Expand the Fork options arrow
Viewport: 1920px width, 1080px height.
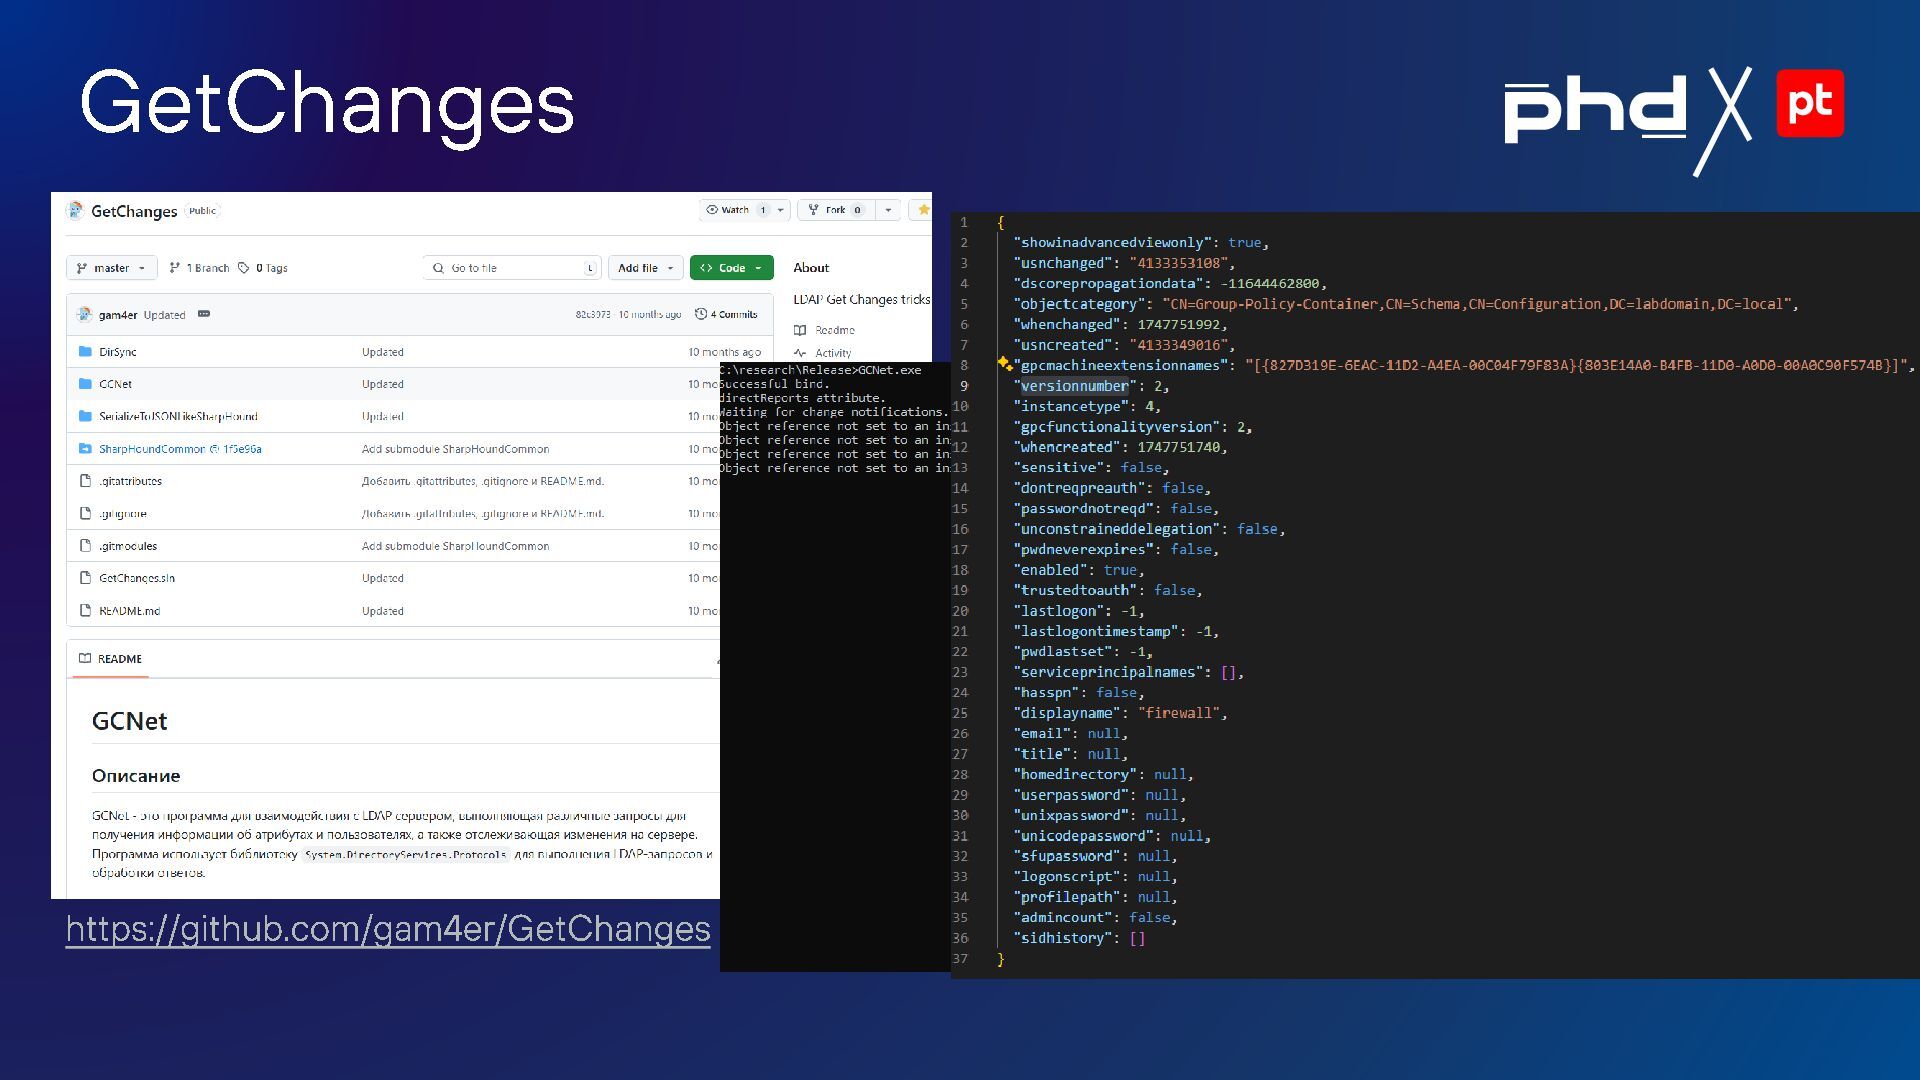pos(887,210)
